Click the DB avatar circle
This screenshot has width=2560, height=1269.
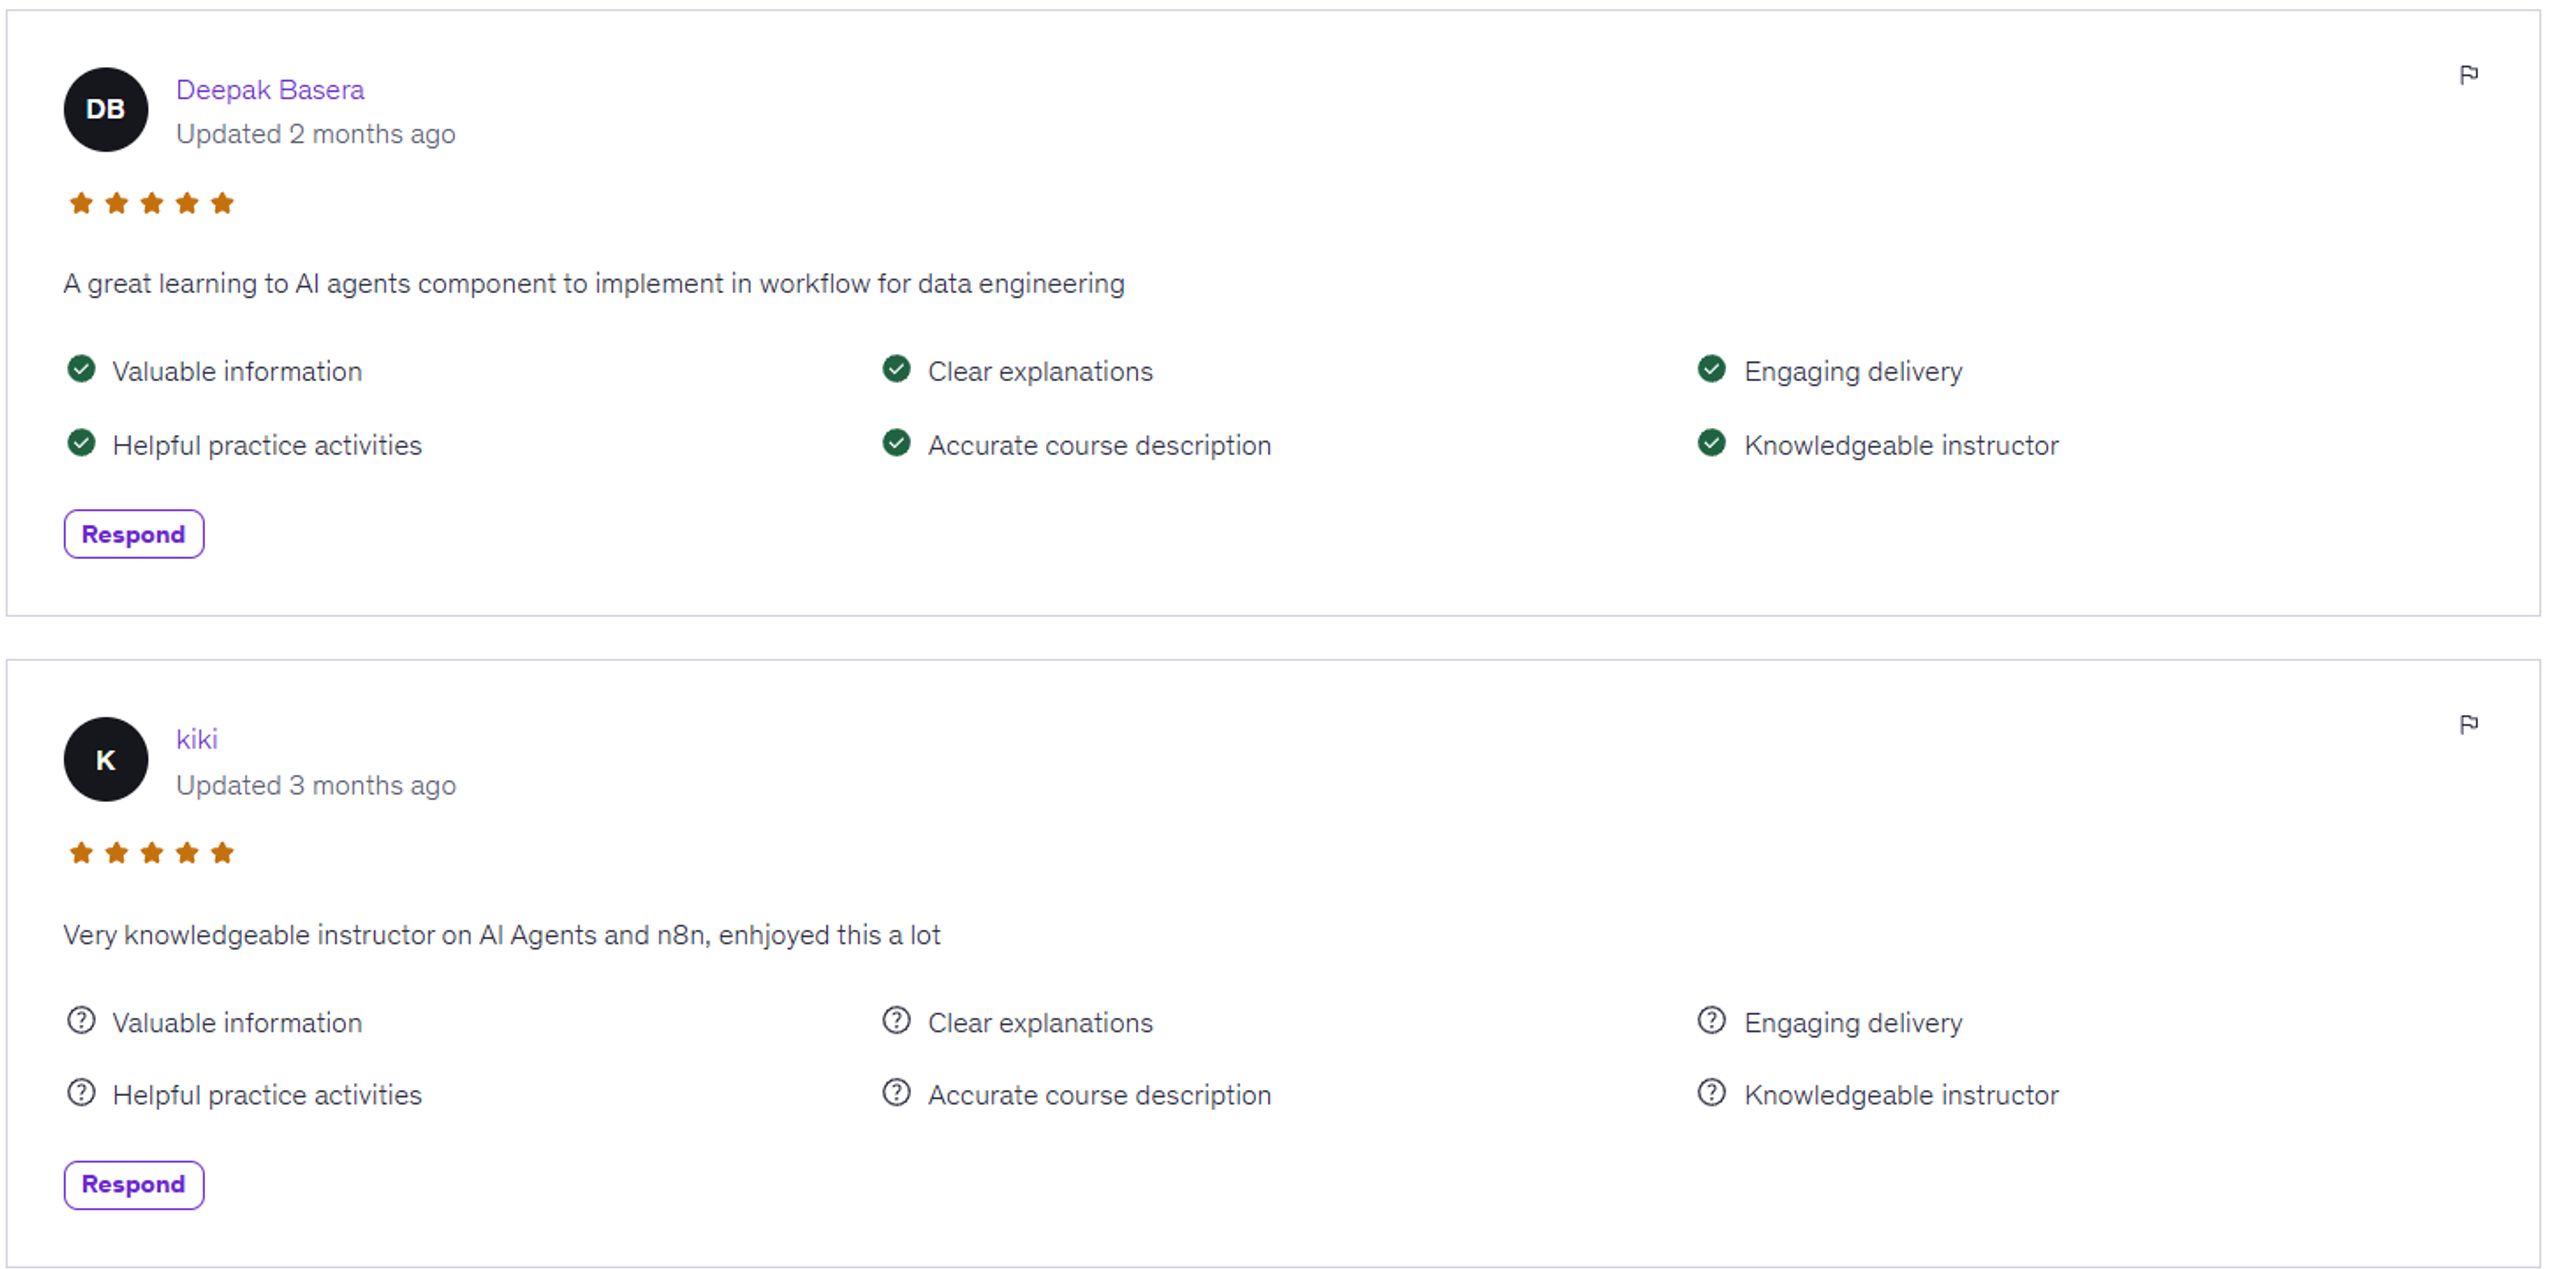tap(106, 109)
